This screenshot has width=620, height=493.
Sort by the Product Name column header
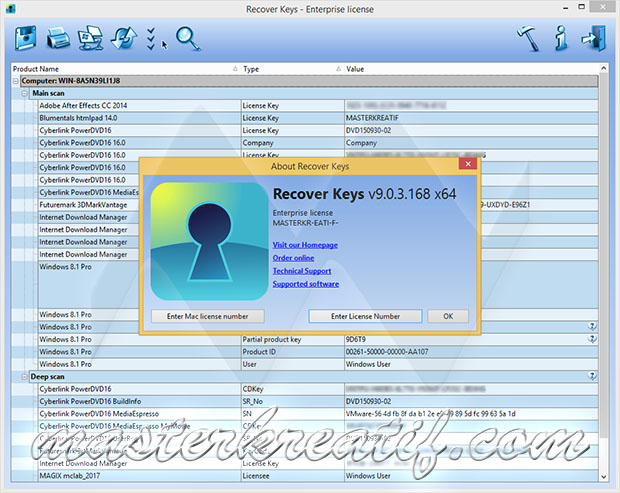(125, 69)
